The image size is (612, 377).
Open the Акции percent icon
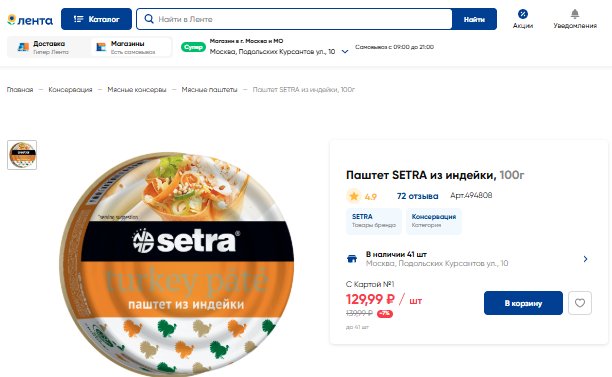[x=523, y=14]
